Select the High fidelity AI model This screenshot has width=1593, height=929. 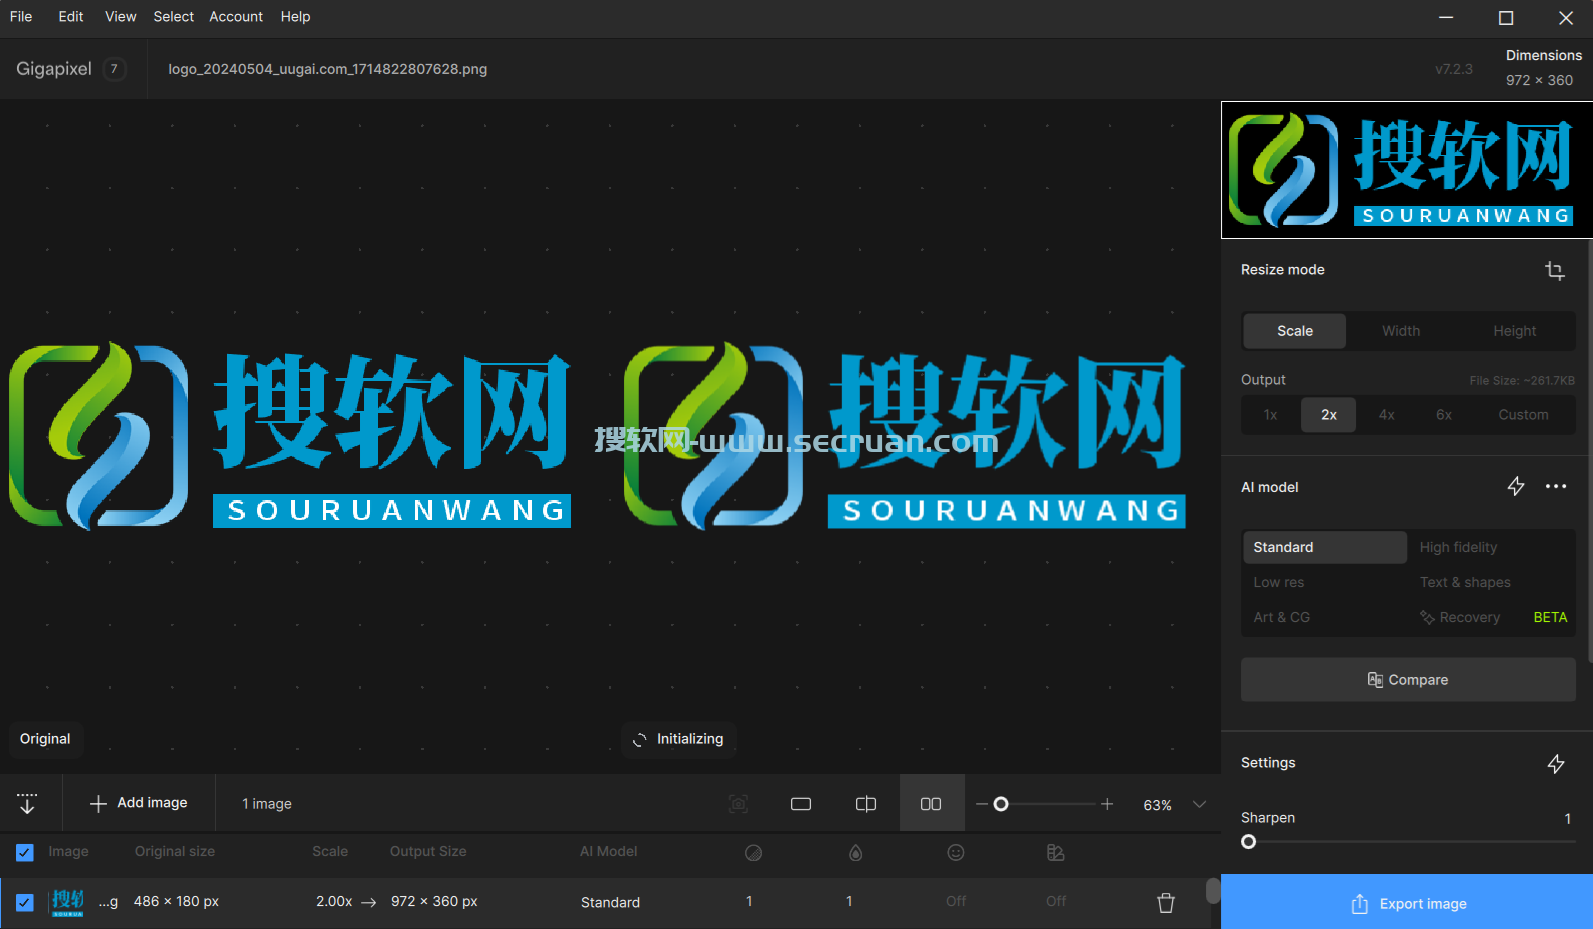pyautogui.click(x=1458, y=547)
